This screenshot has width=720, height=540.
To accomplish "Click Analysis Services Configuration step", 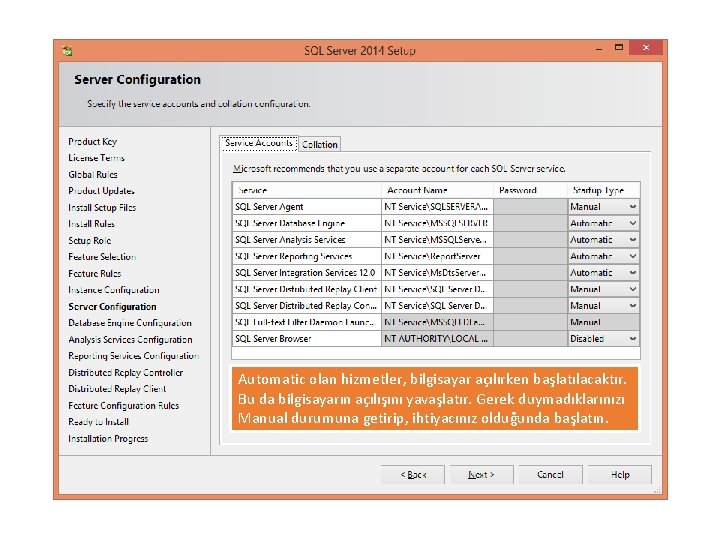I will coord(130,340).
